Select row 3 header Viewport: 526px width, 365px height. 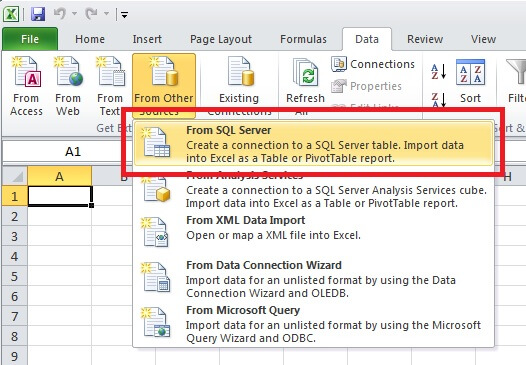(14, 236)
